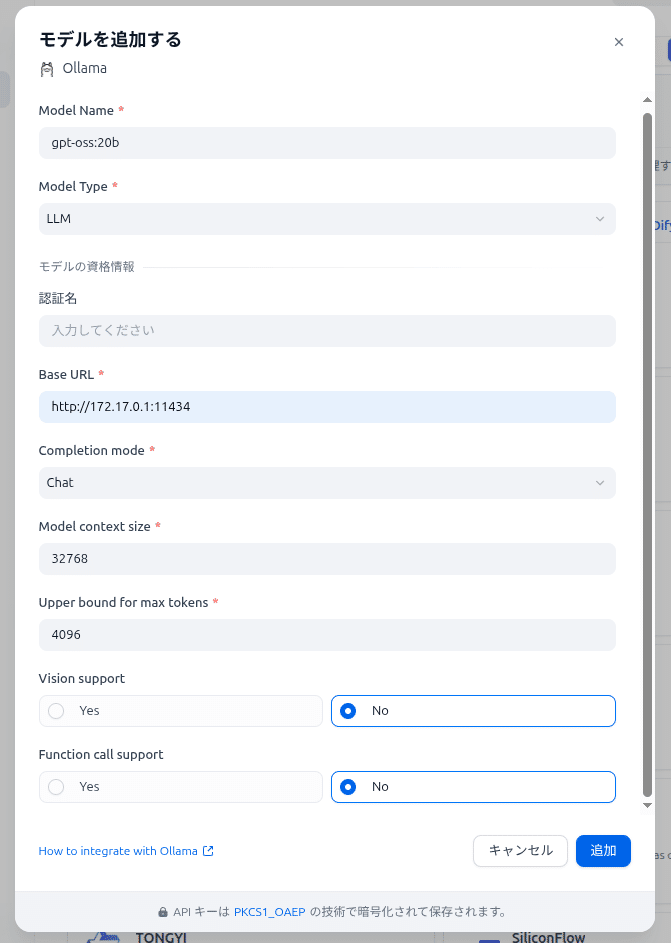Viewport: 671px width, 943px height.
Task: Click the external link icon beside Ollama guide
Action: point(208,851)
